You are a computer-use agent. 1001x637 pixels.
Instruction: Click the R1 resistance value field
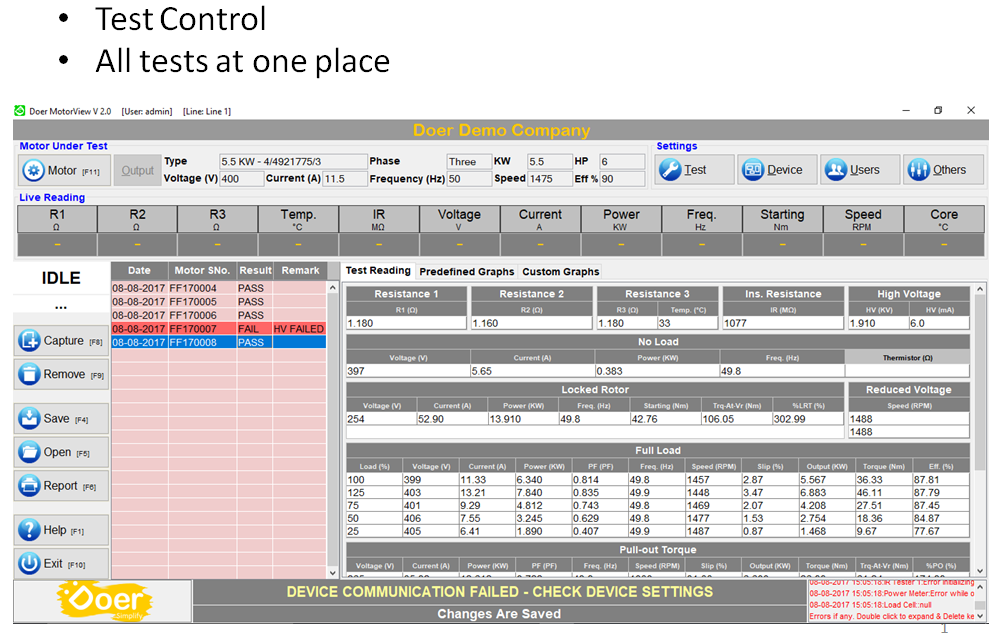click(405, 324)
